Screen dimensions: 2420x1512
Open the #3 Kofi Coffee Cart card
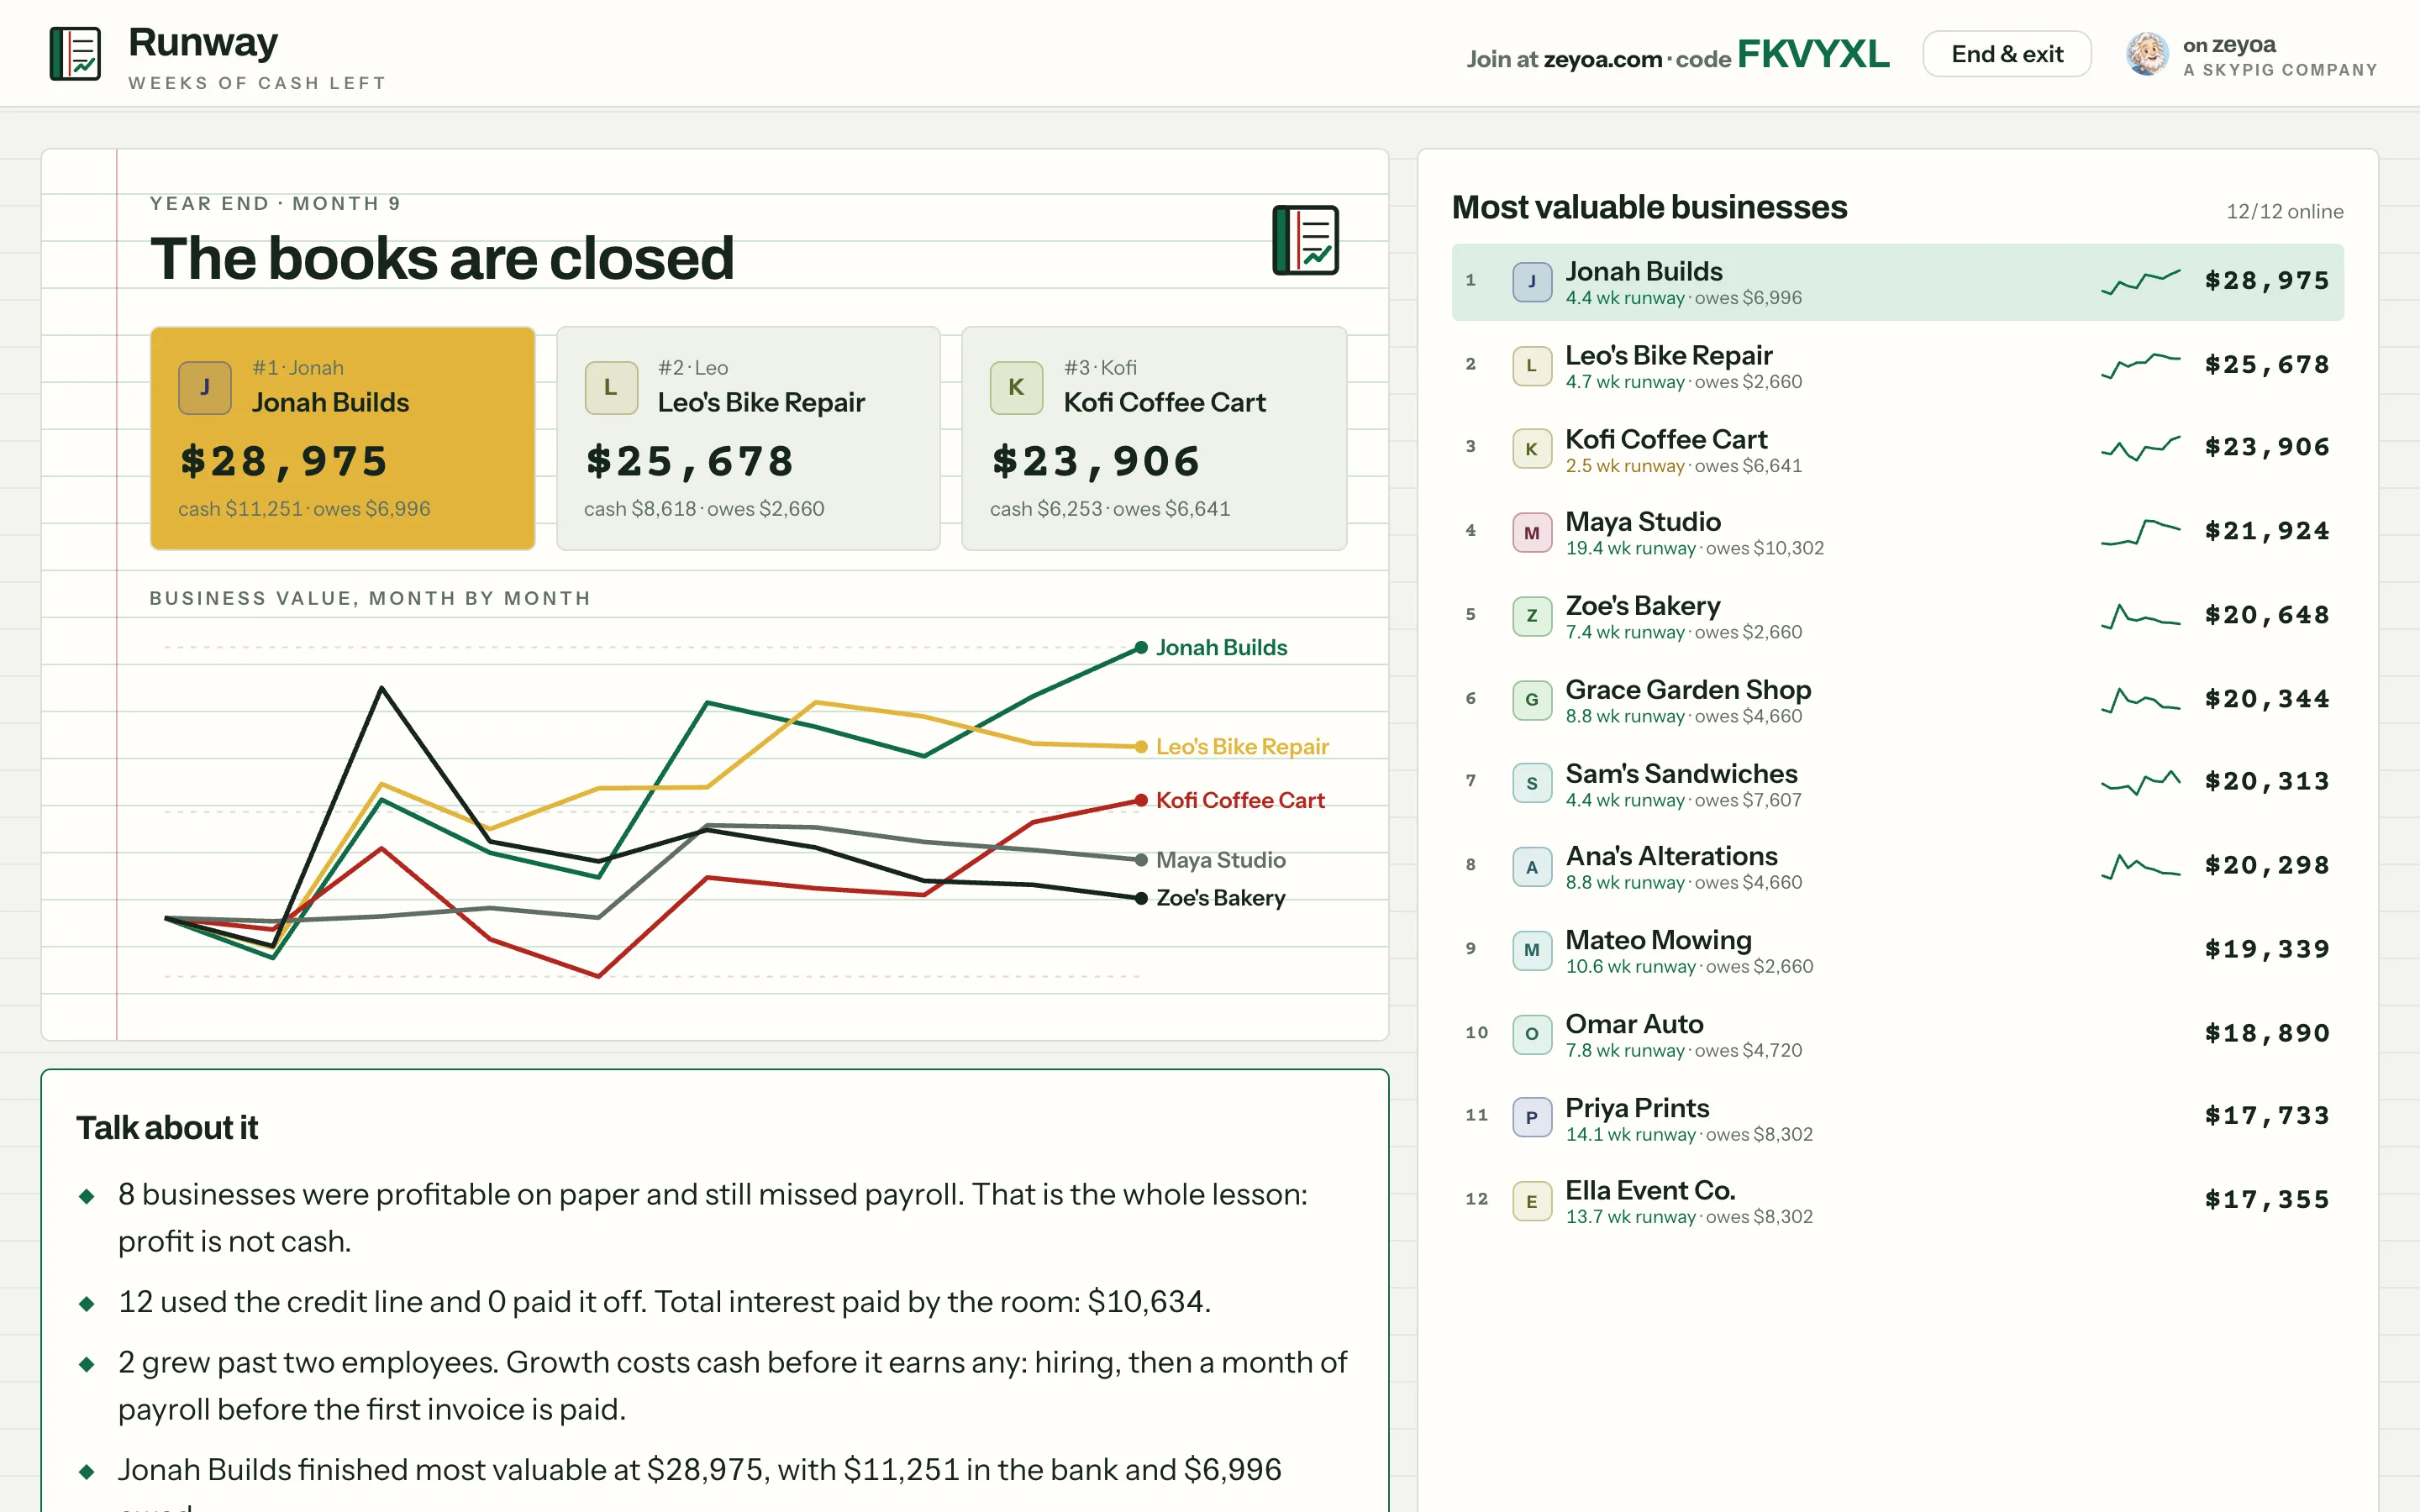1154,438
